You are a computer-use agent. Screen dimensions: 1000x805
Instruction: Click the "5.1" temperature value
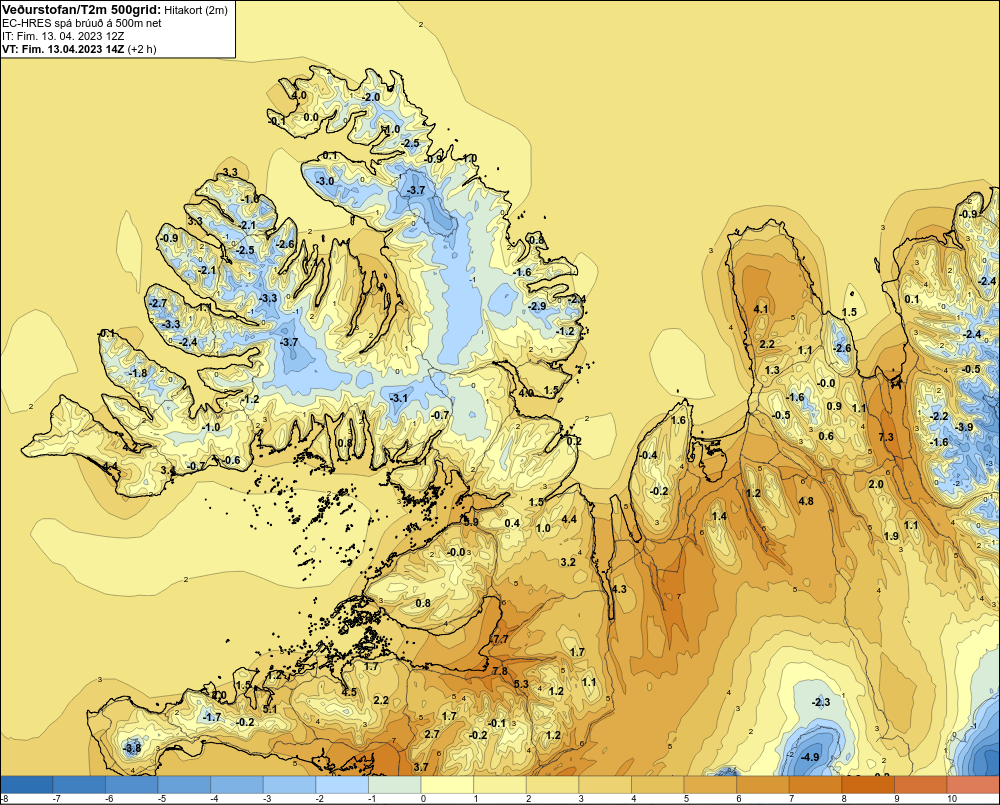[x=270, y=709]
